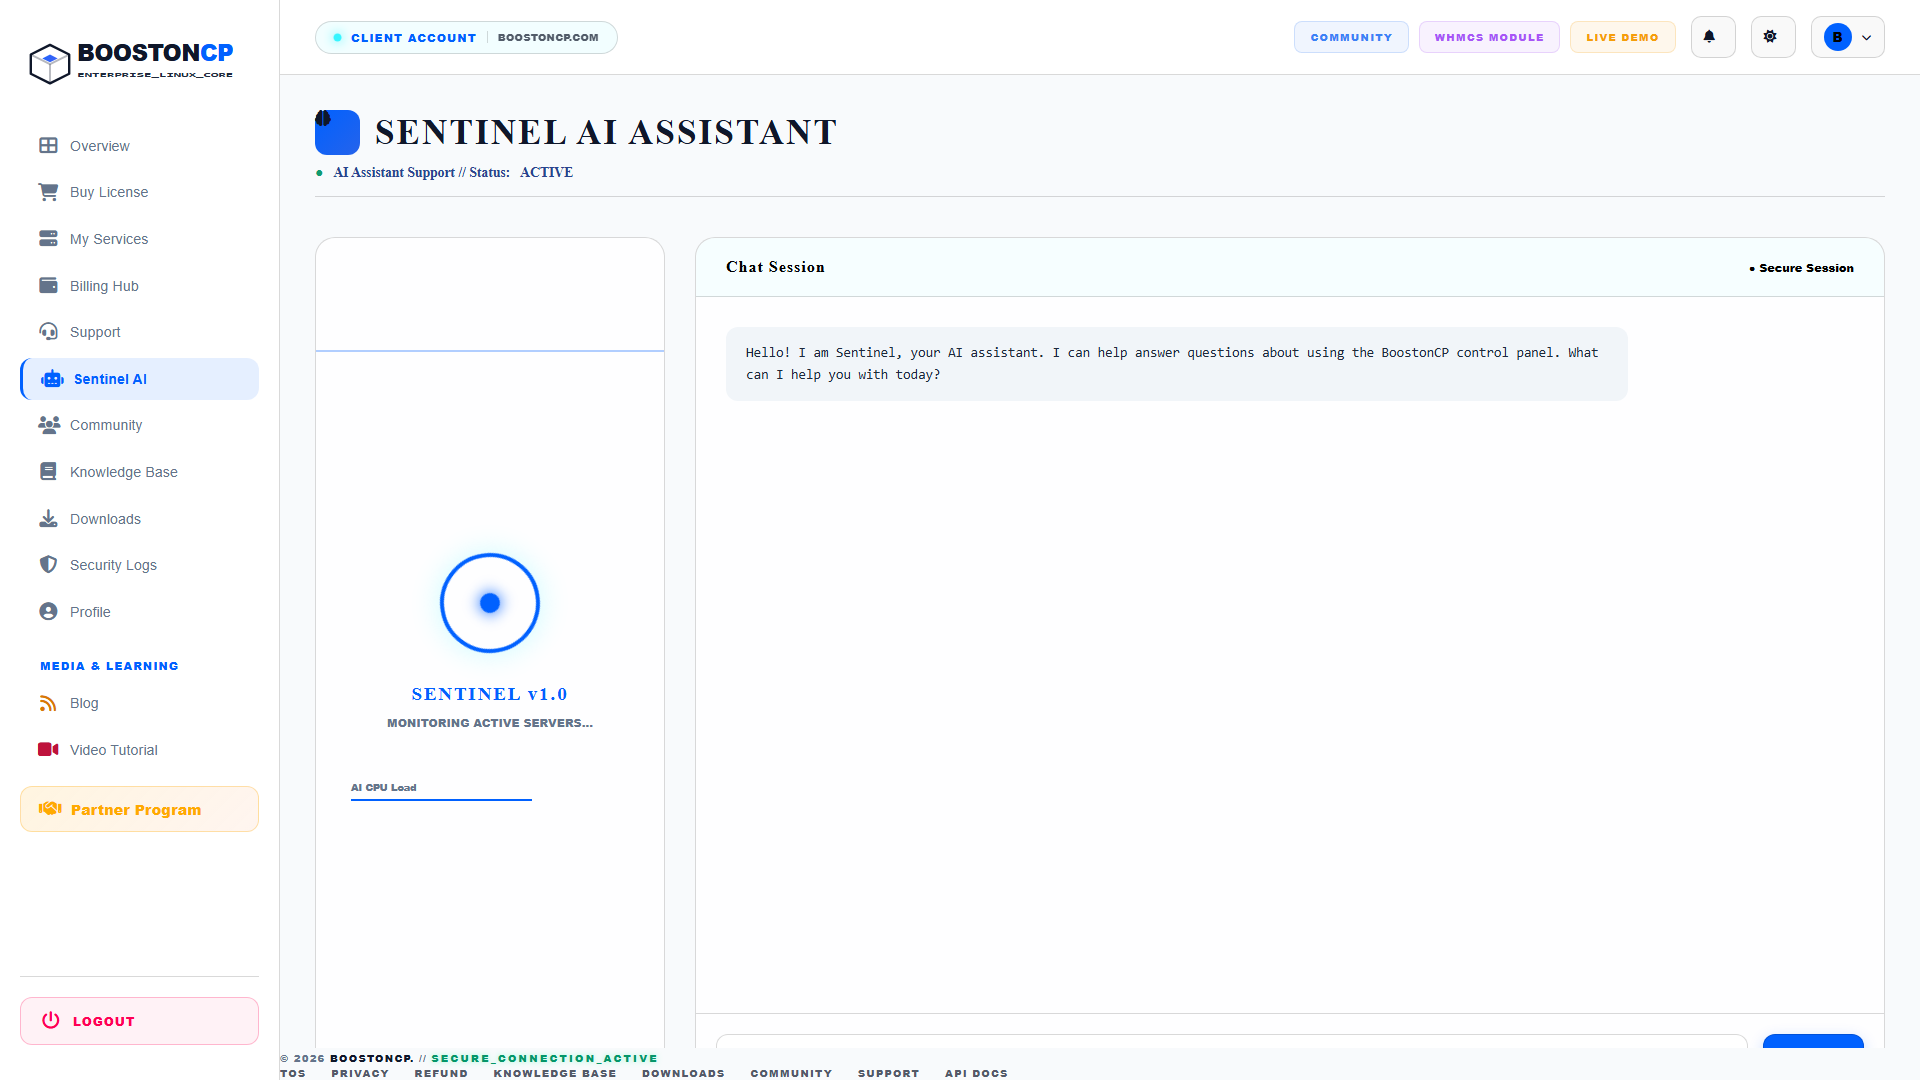This screenshot has height=1080, width=1920.
Task: Click the blue Sentinel AI header icon
Action: 337,132
